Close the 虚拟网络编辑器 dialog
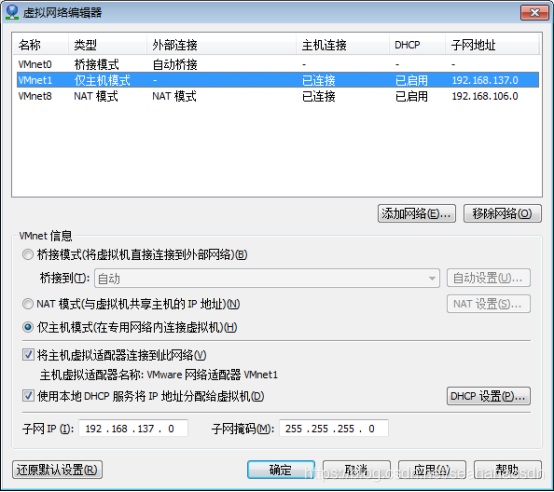This screenshot has width=554, height=492. pos(535,13)
